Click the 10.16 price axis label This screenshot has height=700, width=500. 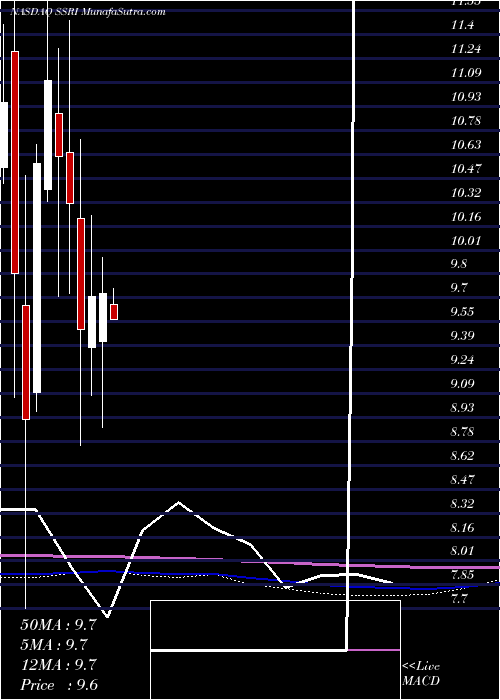[x=466, y=217]
